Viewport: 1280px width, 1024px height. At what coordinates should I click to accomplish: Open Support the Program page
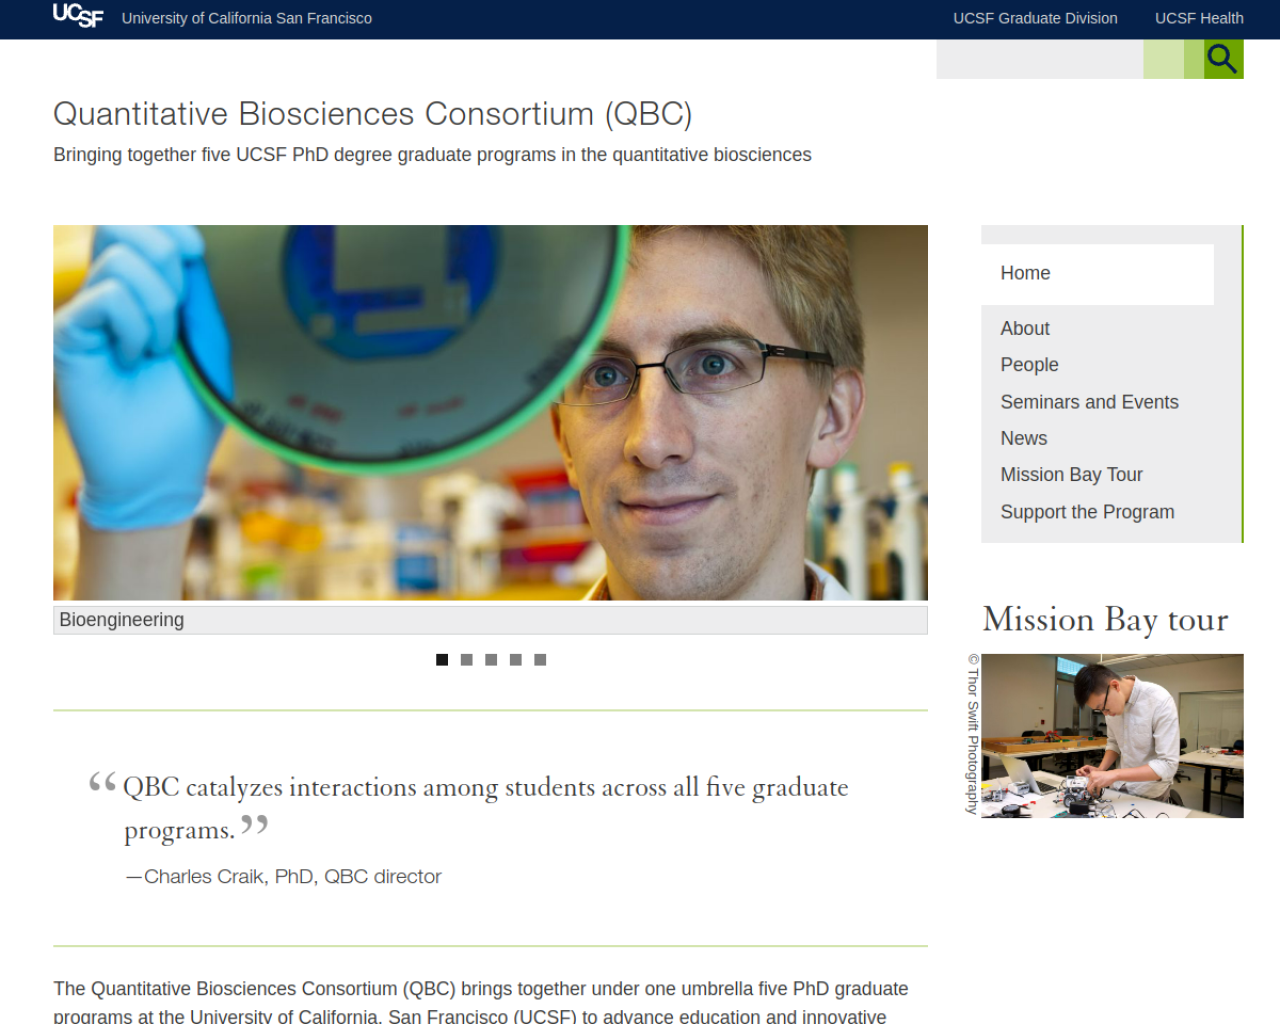click(x=1087, y=512)
